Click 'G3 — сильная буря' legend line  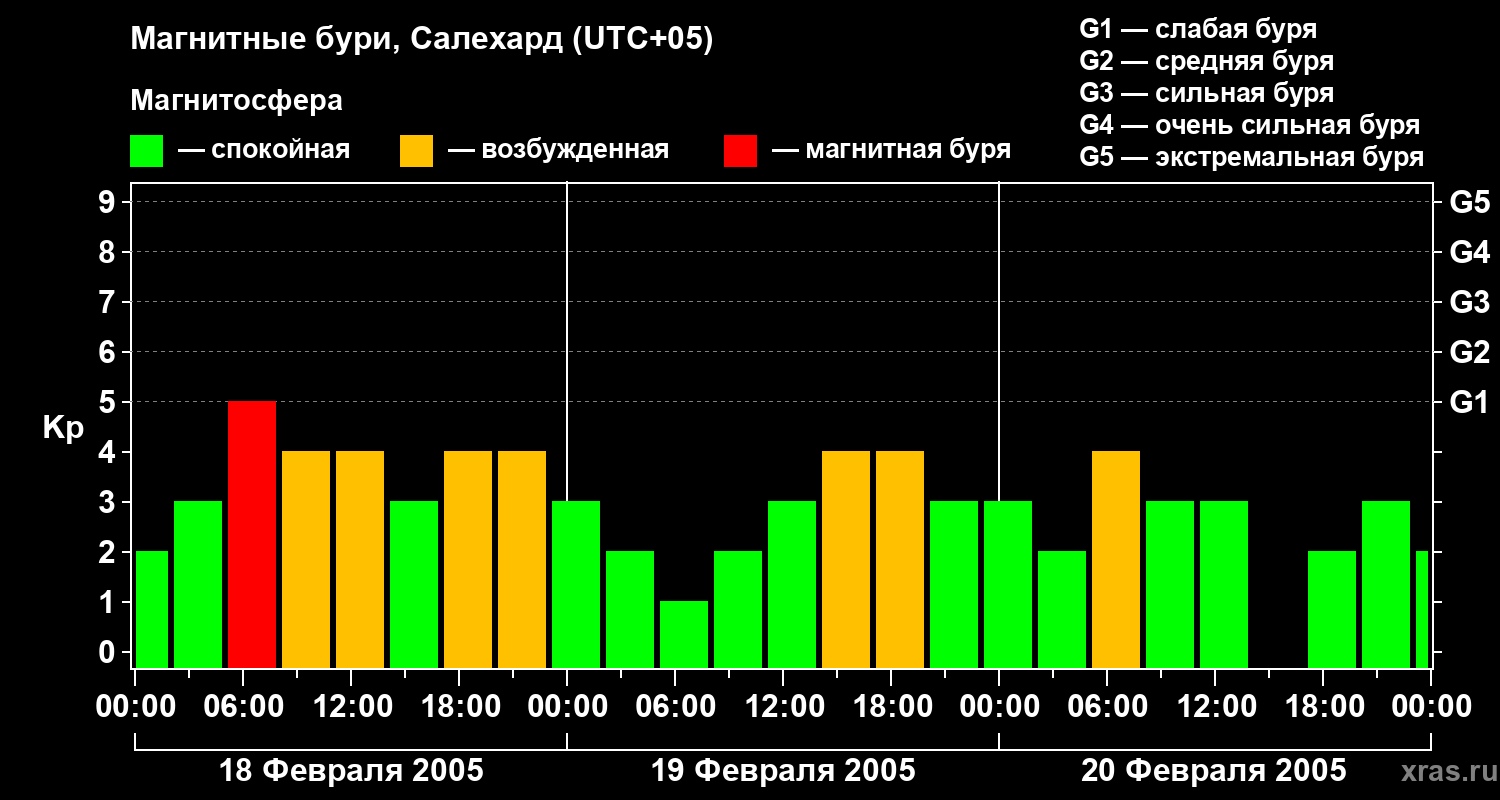tap(1206, 93)
